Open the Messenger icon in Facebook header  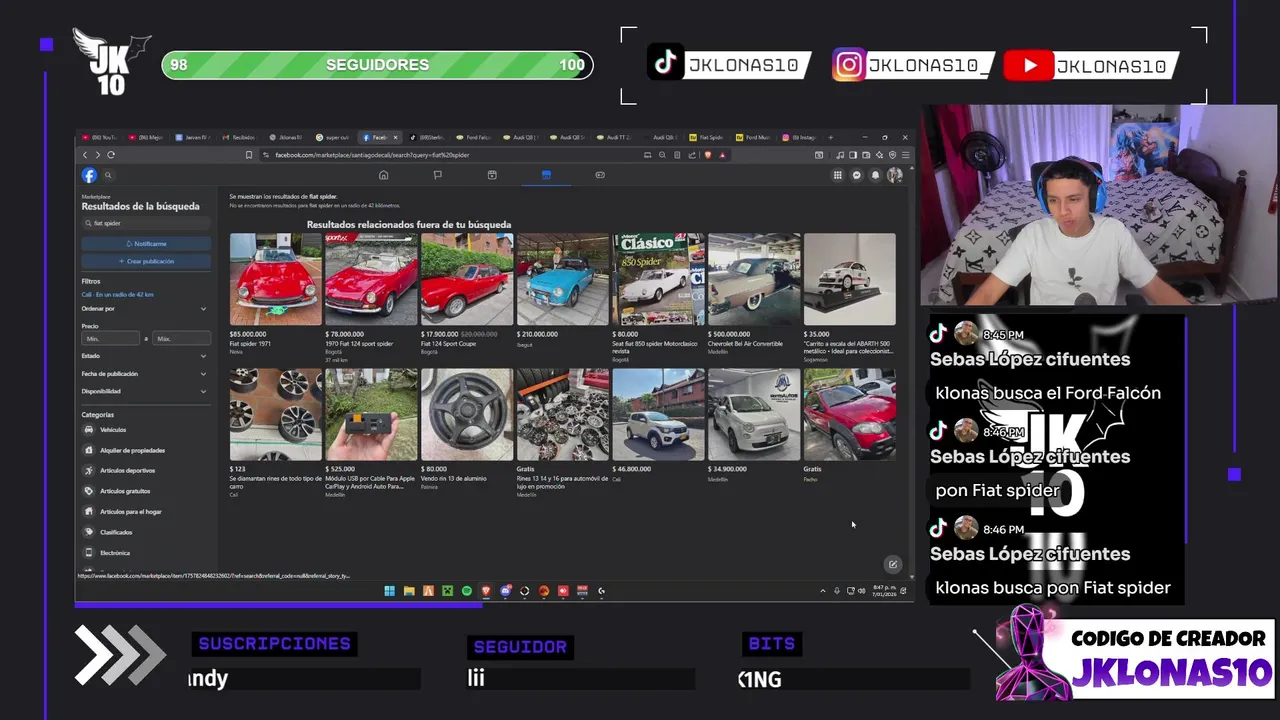[857, 175]
